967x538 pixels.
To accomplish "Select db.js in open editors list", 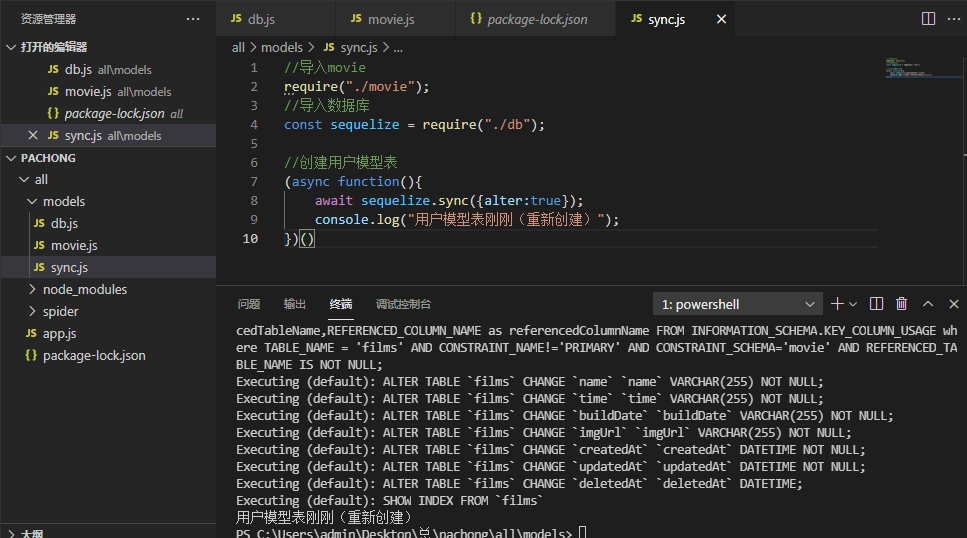I will (x=108, y=70).
